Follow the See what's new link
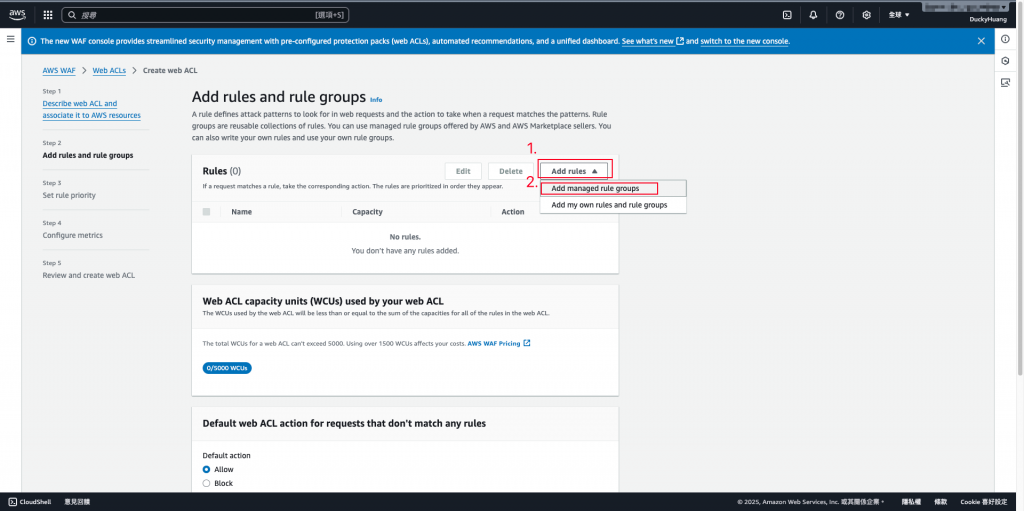 click(x=647, y=41)
